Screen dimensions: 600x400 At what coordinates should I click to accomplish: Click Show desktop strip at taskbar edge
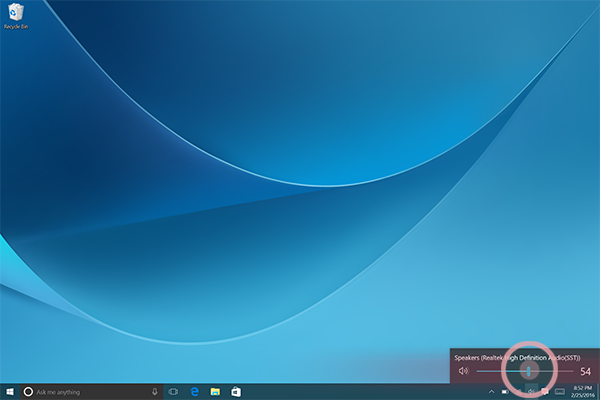598,392
